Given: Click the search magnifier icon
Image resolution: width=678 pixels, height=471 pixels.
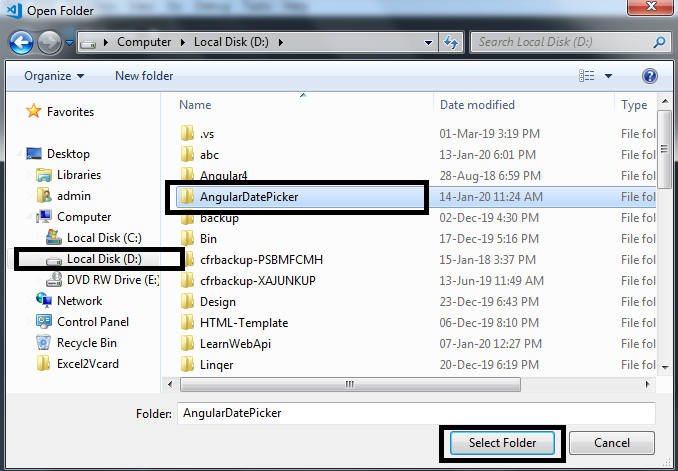Looking at the screenshot, I should (659, 42).
